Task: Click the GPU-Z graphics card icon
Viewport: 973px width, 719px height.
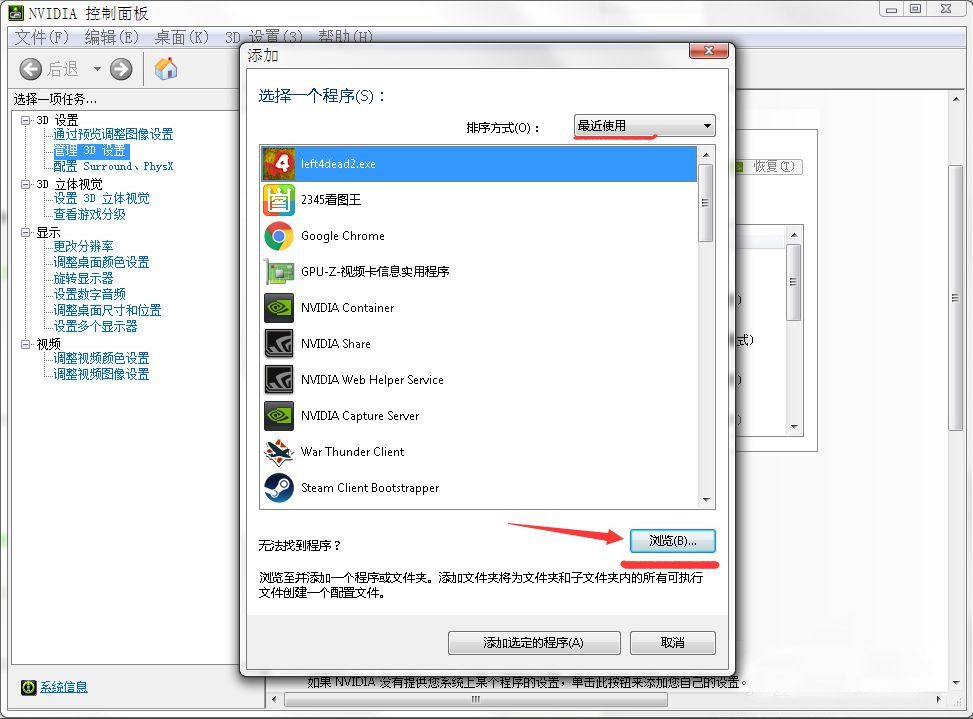Action: 278,272
